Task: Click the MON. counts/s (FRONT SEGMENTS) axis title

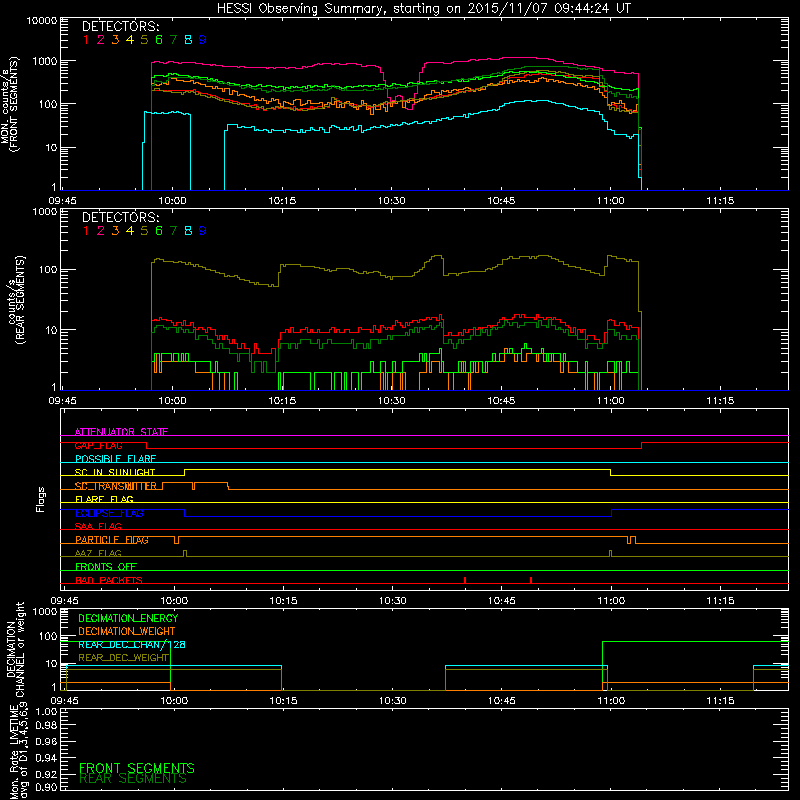Action: [x=9, y=105]
